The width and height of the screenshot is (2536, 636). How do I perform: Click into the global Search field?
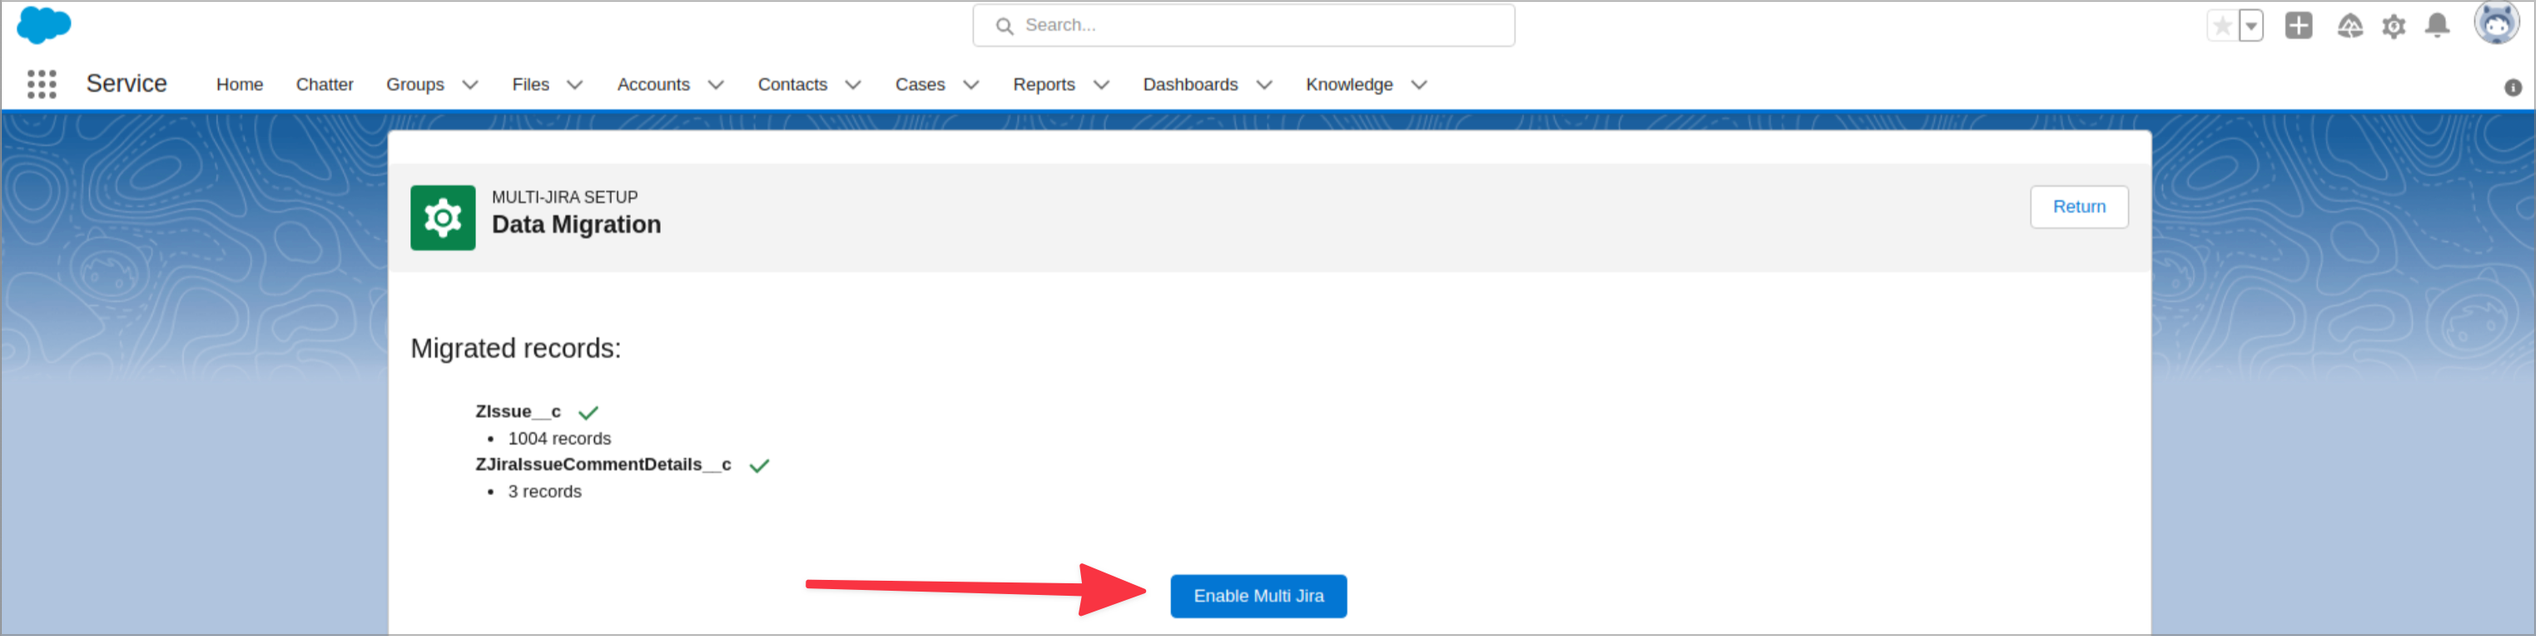1243,26
